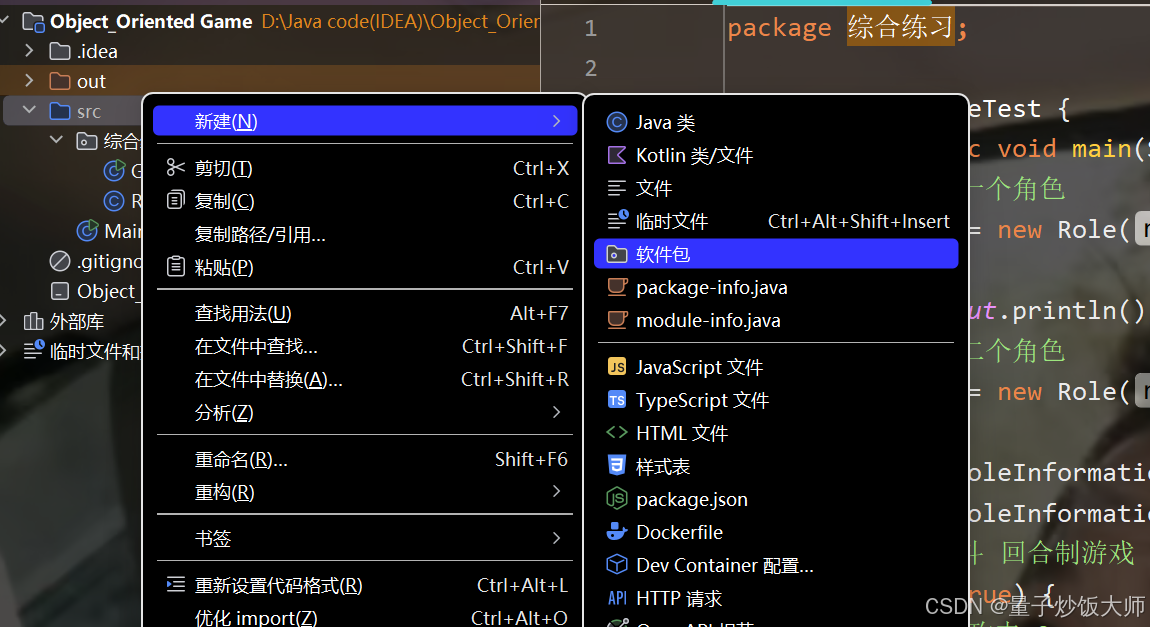Screen dimensions: 1150x627
Task: Create a JavaScript 文件
Action: point(776,367)
